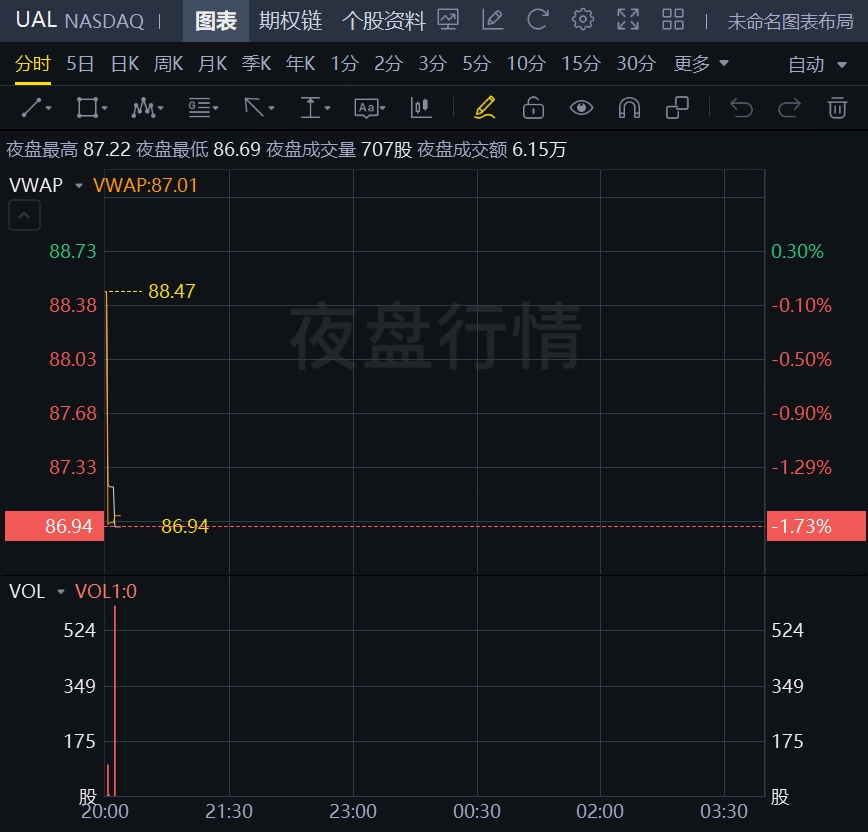Open chart settings gear icon
The width and height of the screenshot is (868, 832).
coord(583,19)
